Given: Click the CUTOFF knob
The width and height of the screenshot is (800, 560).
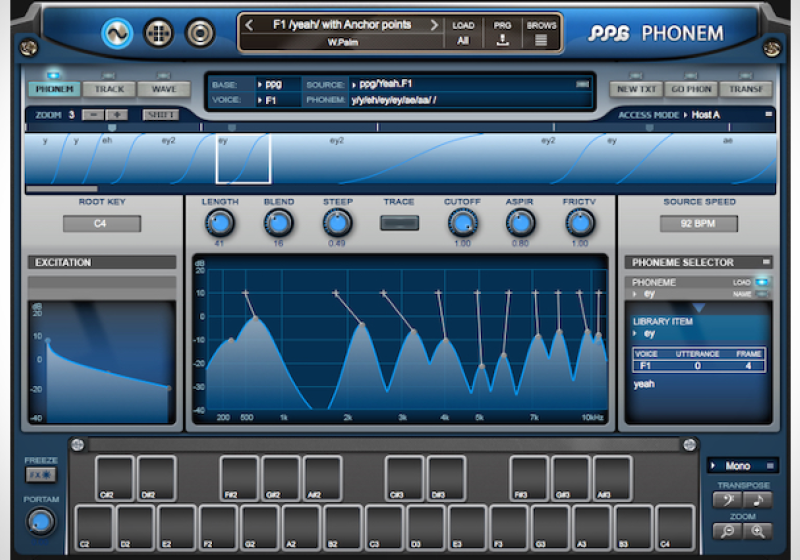Looking at the screenshot, I should coord(461,222).
